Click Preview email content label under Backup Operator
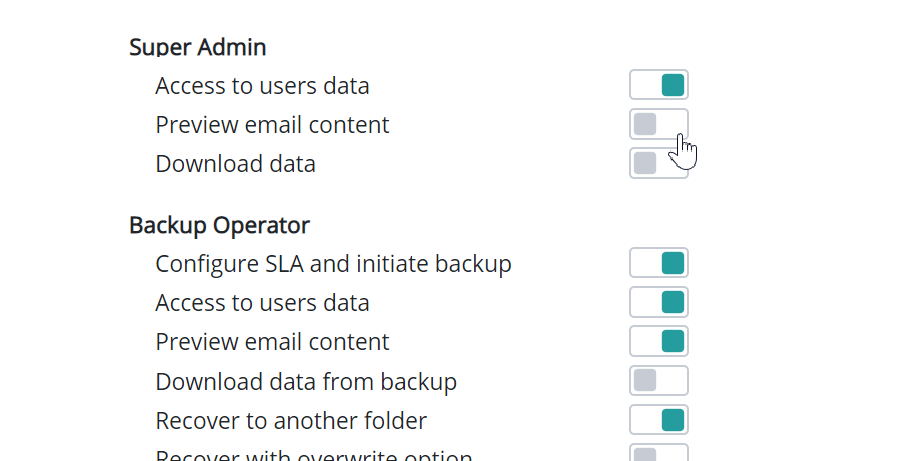 272,342
